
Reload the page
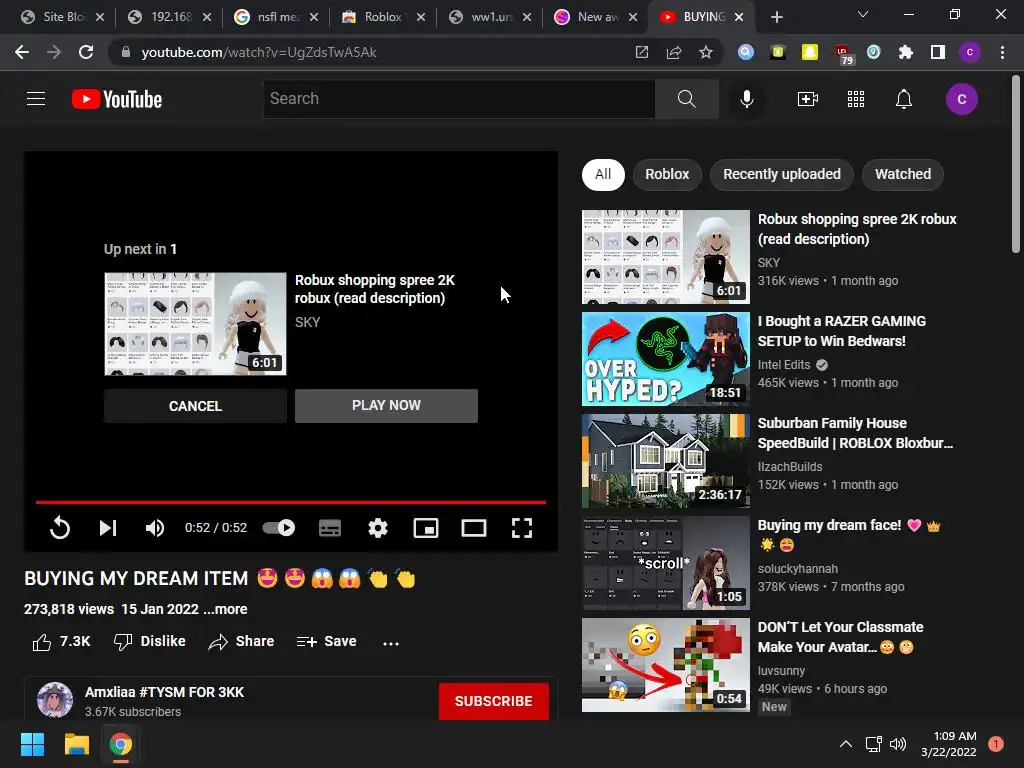86,52
